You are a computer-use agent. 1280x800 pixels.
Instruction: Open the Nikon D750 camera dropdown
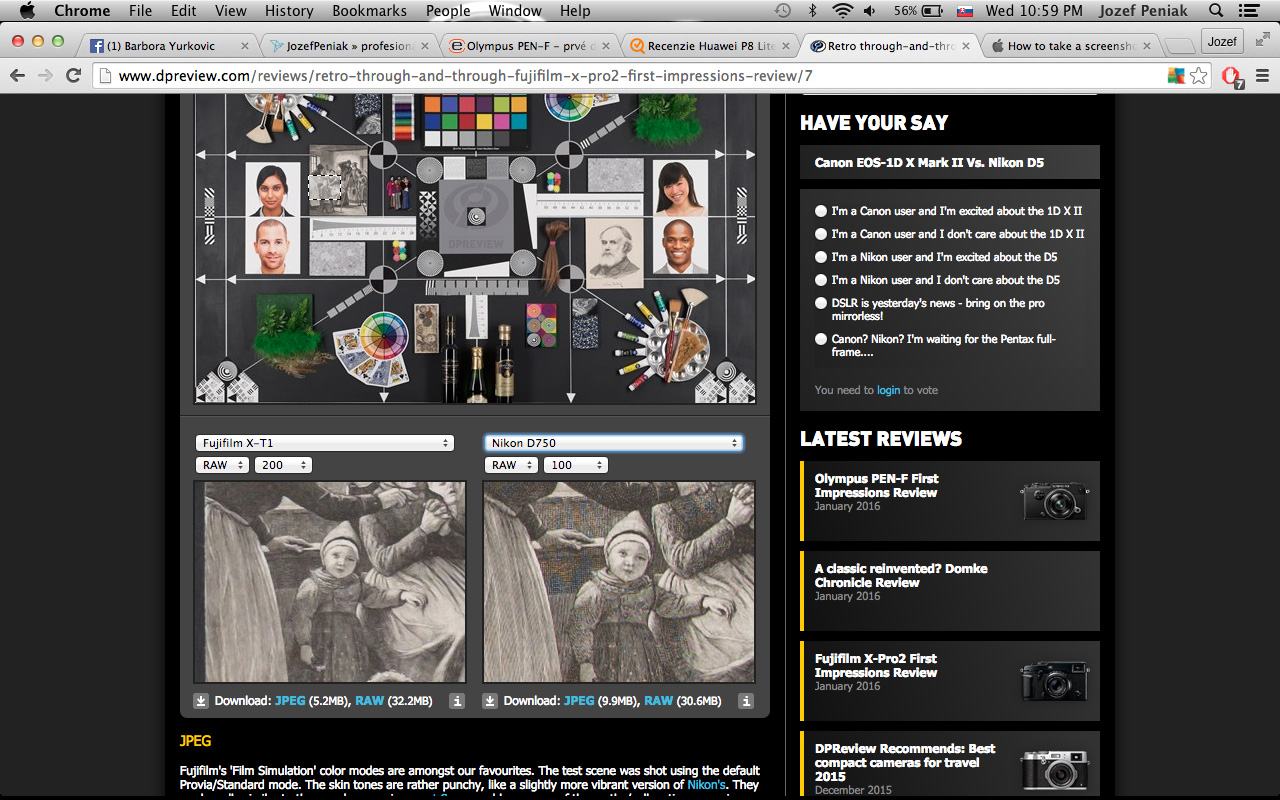[x=614, y=443]
